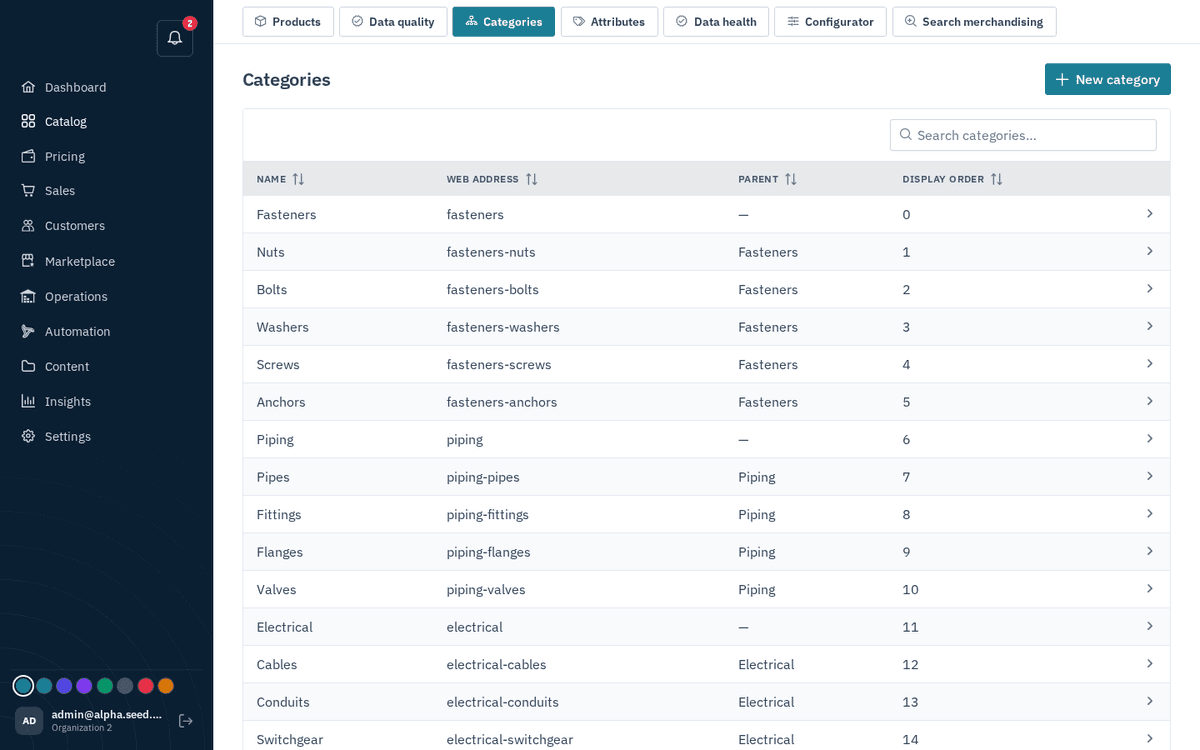Click the Settings gear icon
The width and height of the screenshot is (1200, 750).
point(28,436)
